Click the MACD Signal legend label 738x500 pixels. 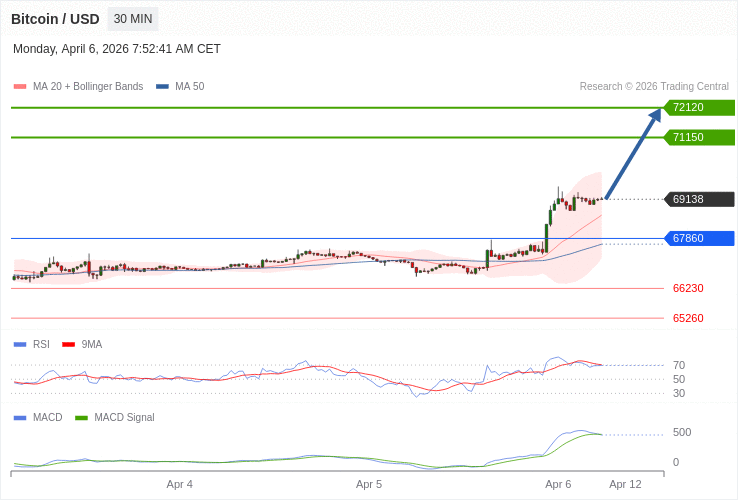pos(124,418)
